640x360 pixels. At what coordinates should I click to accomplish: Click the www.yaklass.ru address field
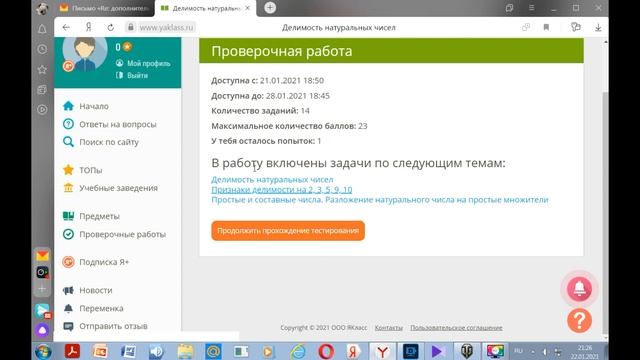(166, 27)
